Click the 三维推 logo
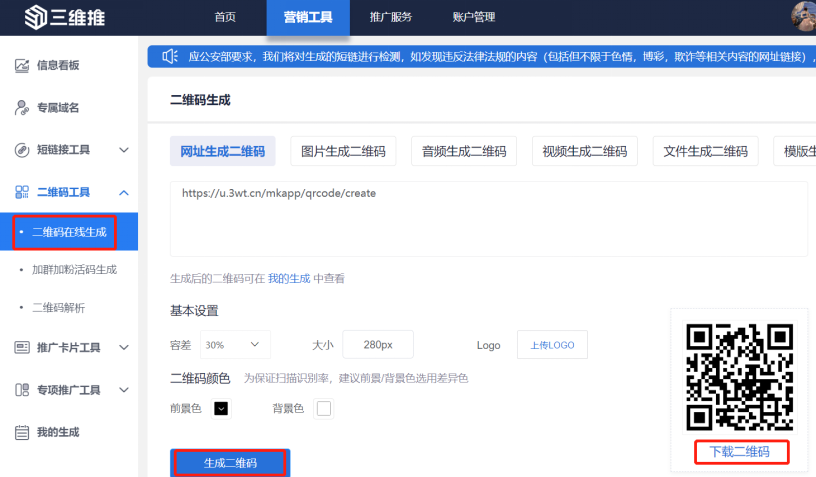This screenshot has height=477, width=816. point(65,17)
